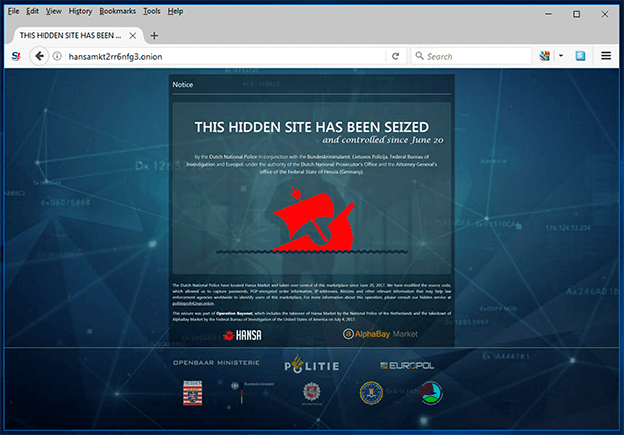Click the blue square toolbar icon
The image size is (624, 435).
(x=580, y=56)
